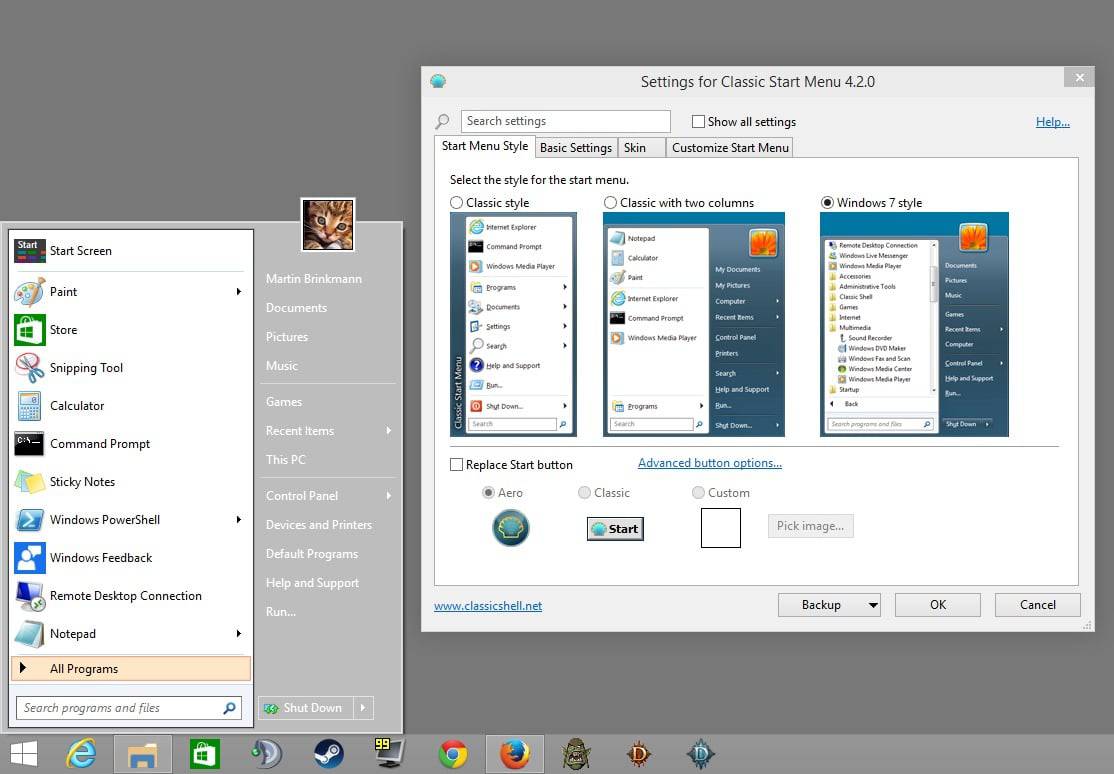Open the Customize Start Menu tab
The width and height of the screenshot is (1114, 774).
click(x=730, y=147)
